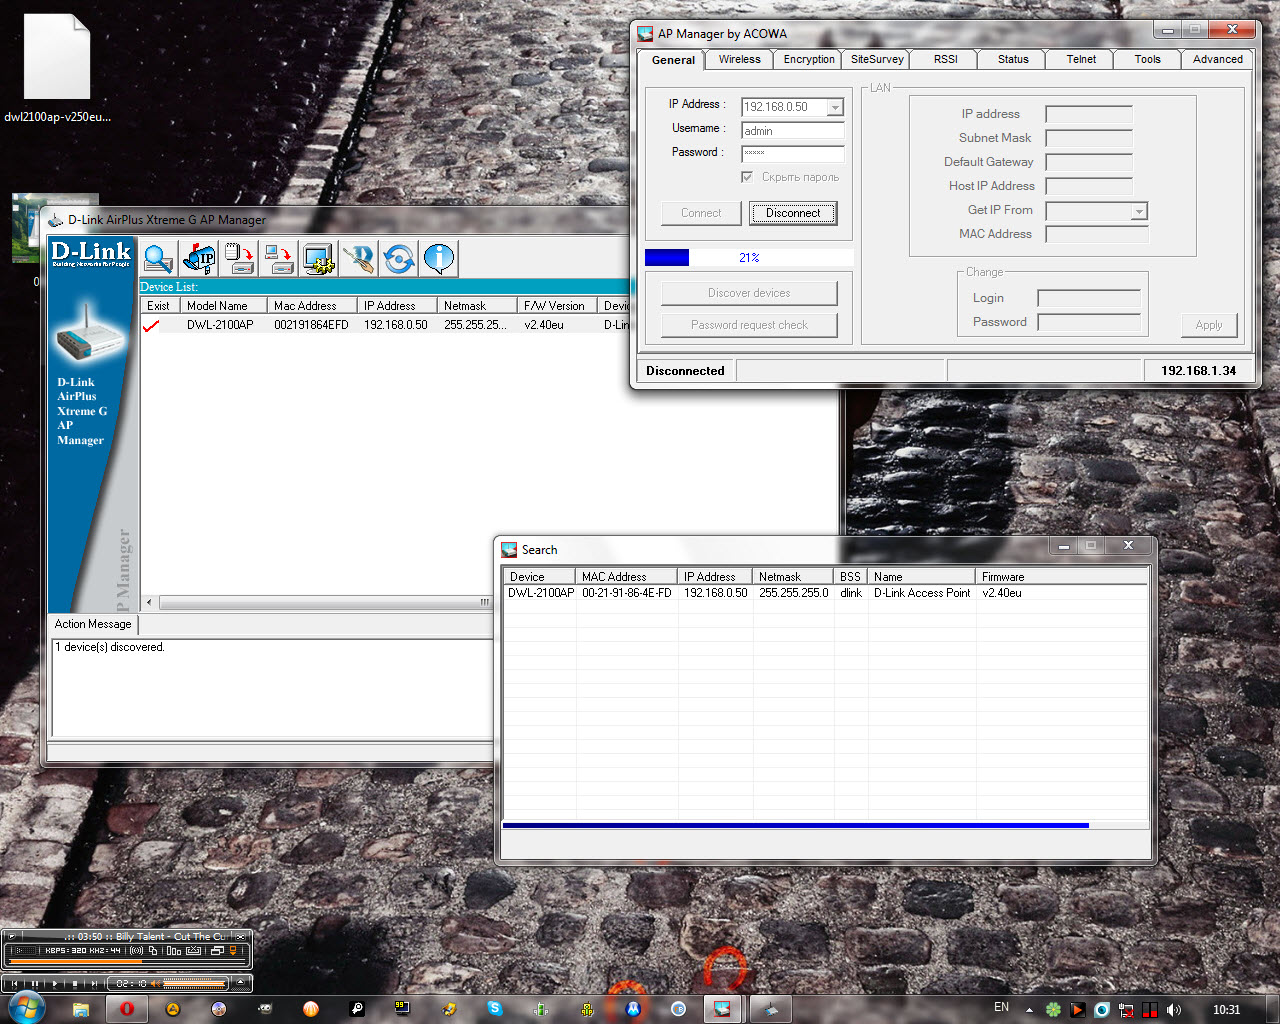
Task: Pause playback in the mini player
Action: click(34, 984)
